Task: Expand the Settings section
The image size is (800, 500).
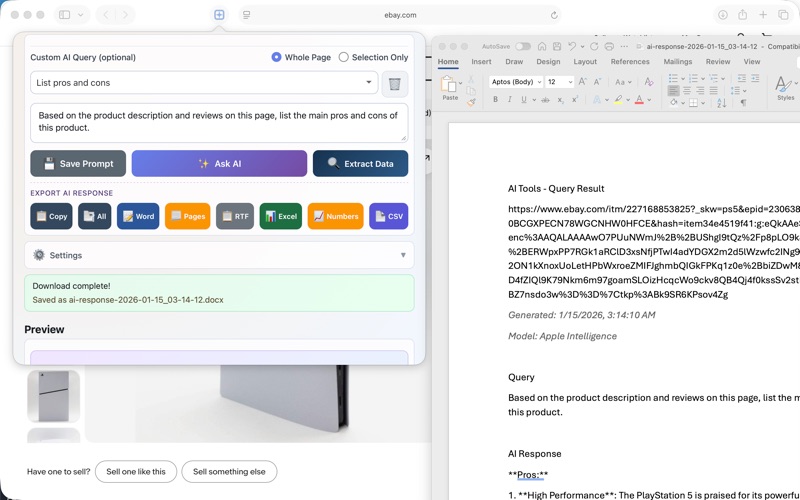Action: (219, 255)
